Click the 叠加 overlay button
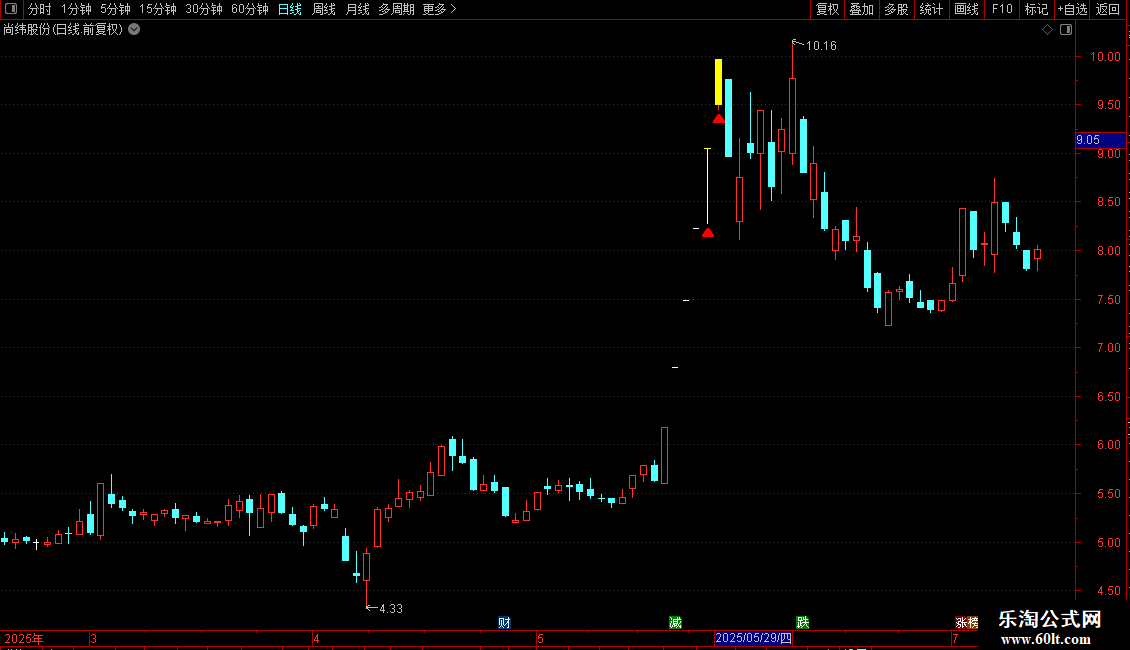This screenshot has height=650, width=1130. (862, 9)
